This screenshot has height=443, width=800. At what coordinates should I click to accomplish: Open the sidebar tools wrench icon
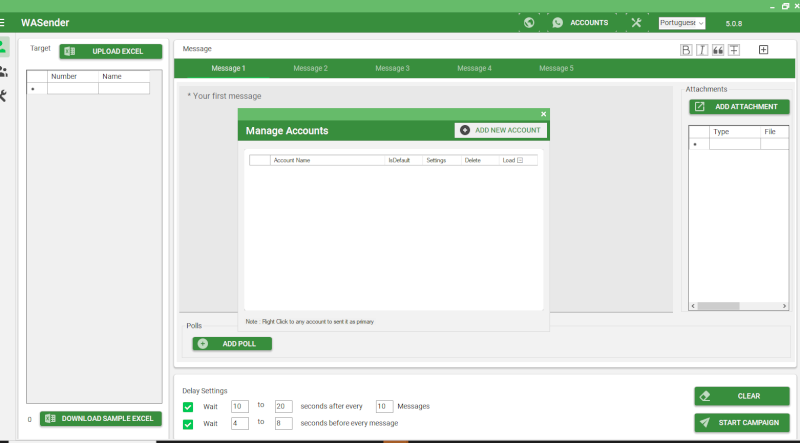(3, 96)
